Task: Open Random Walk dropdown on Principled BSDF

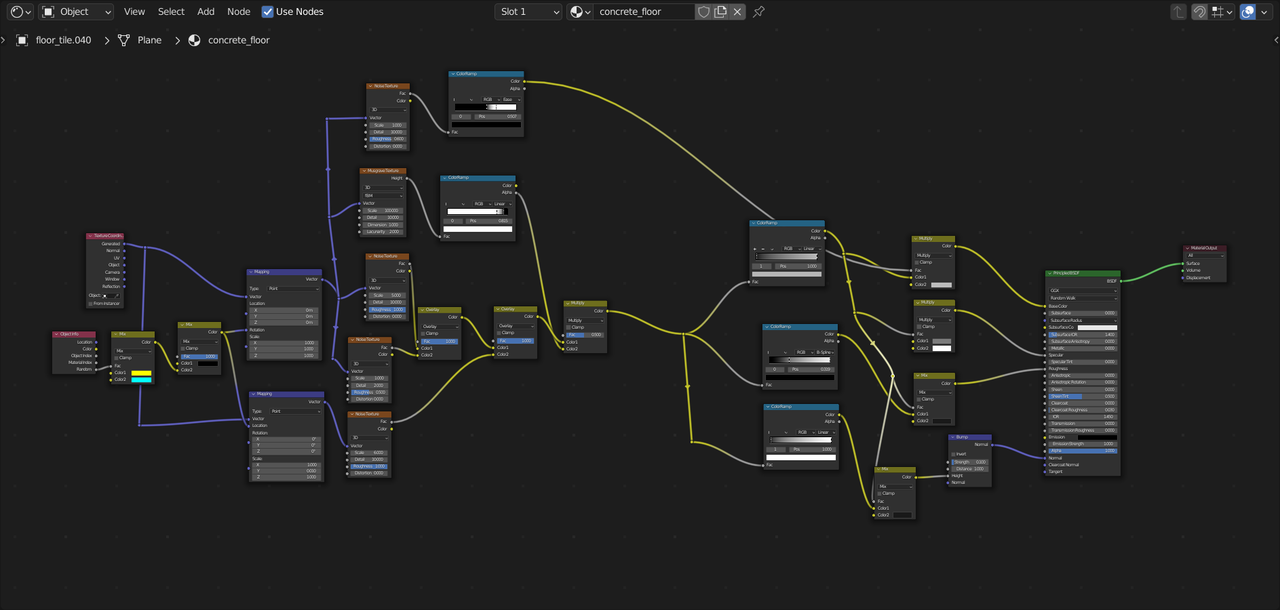Action: pos(1083,298)
